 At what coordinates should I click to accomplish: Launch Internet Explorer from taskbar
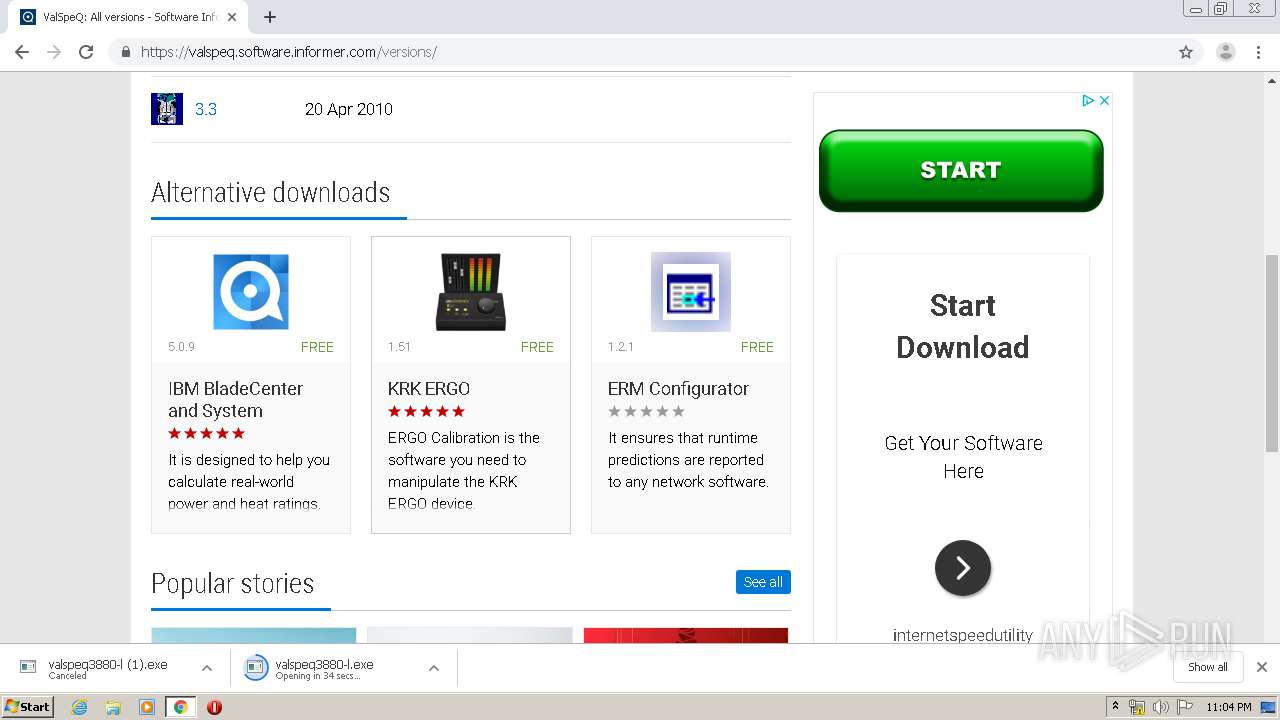click(79, 707)
